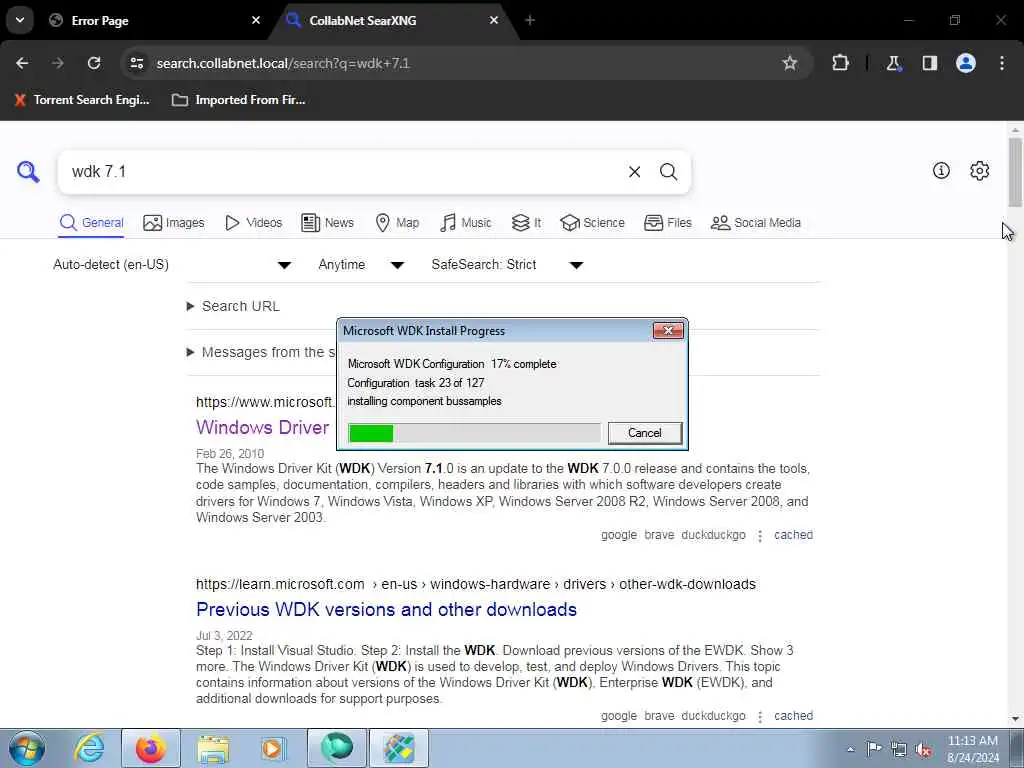Open the Chrome profile avatar
The width and height of the screenshot is (1024, 768).
[x=966, y=63]
